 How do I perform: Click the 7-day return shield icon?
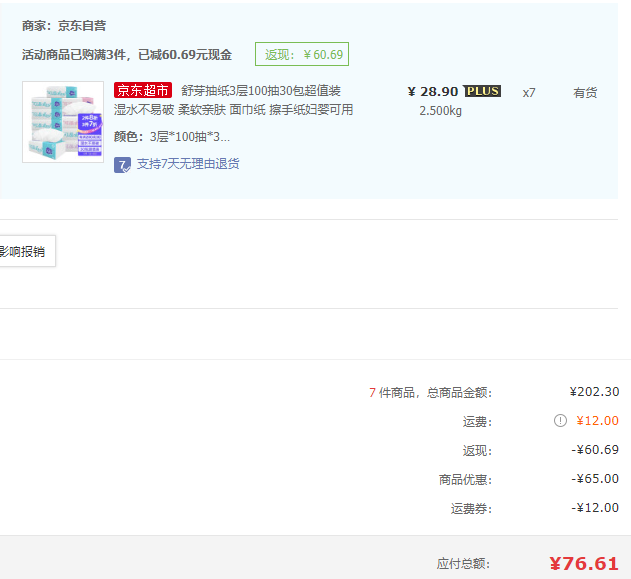coord(122,165)
